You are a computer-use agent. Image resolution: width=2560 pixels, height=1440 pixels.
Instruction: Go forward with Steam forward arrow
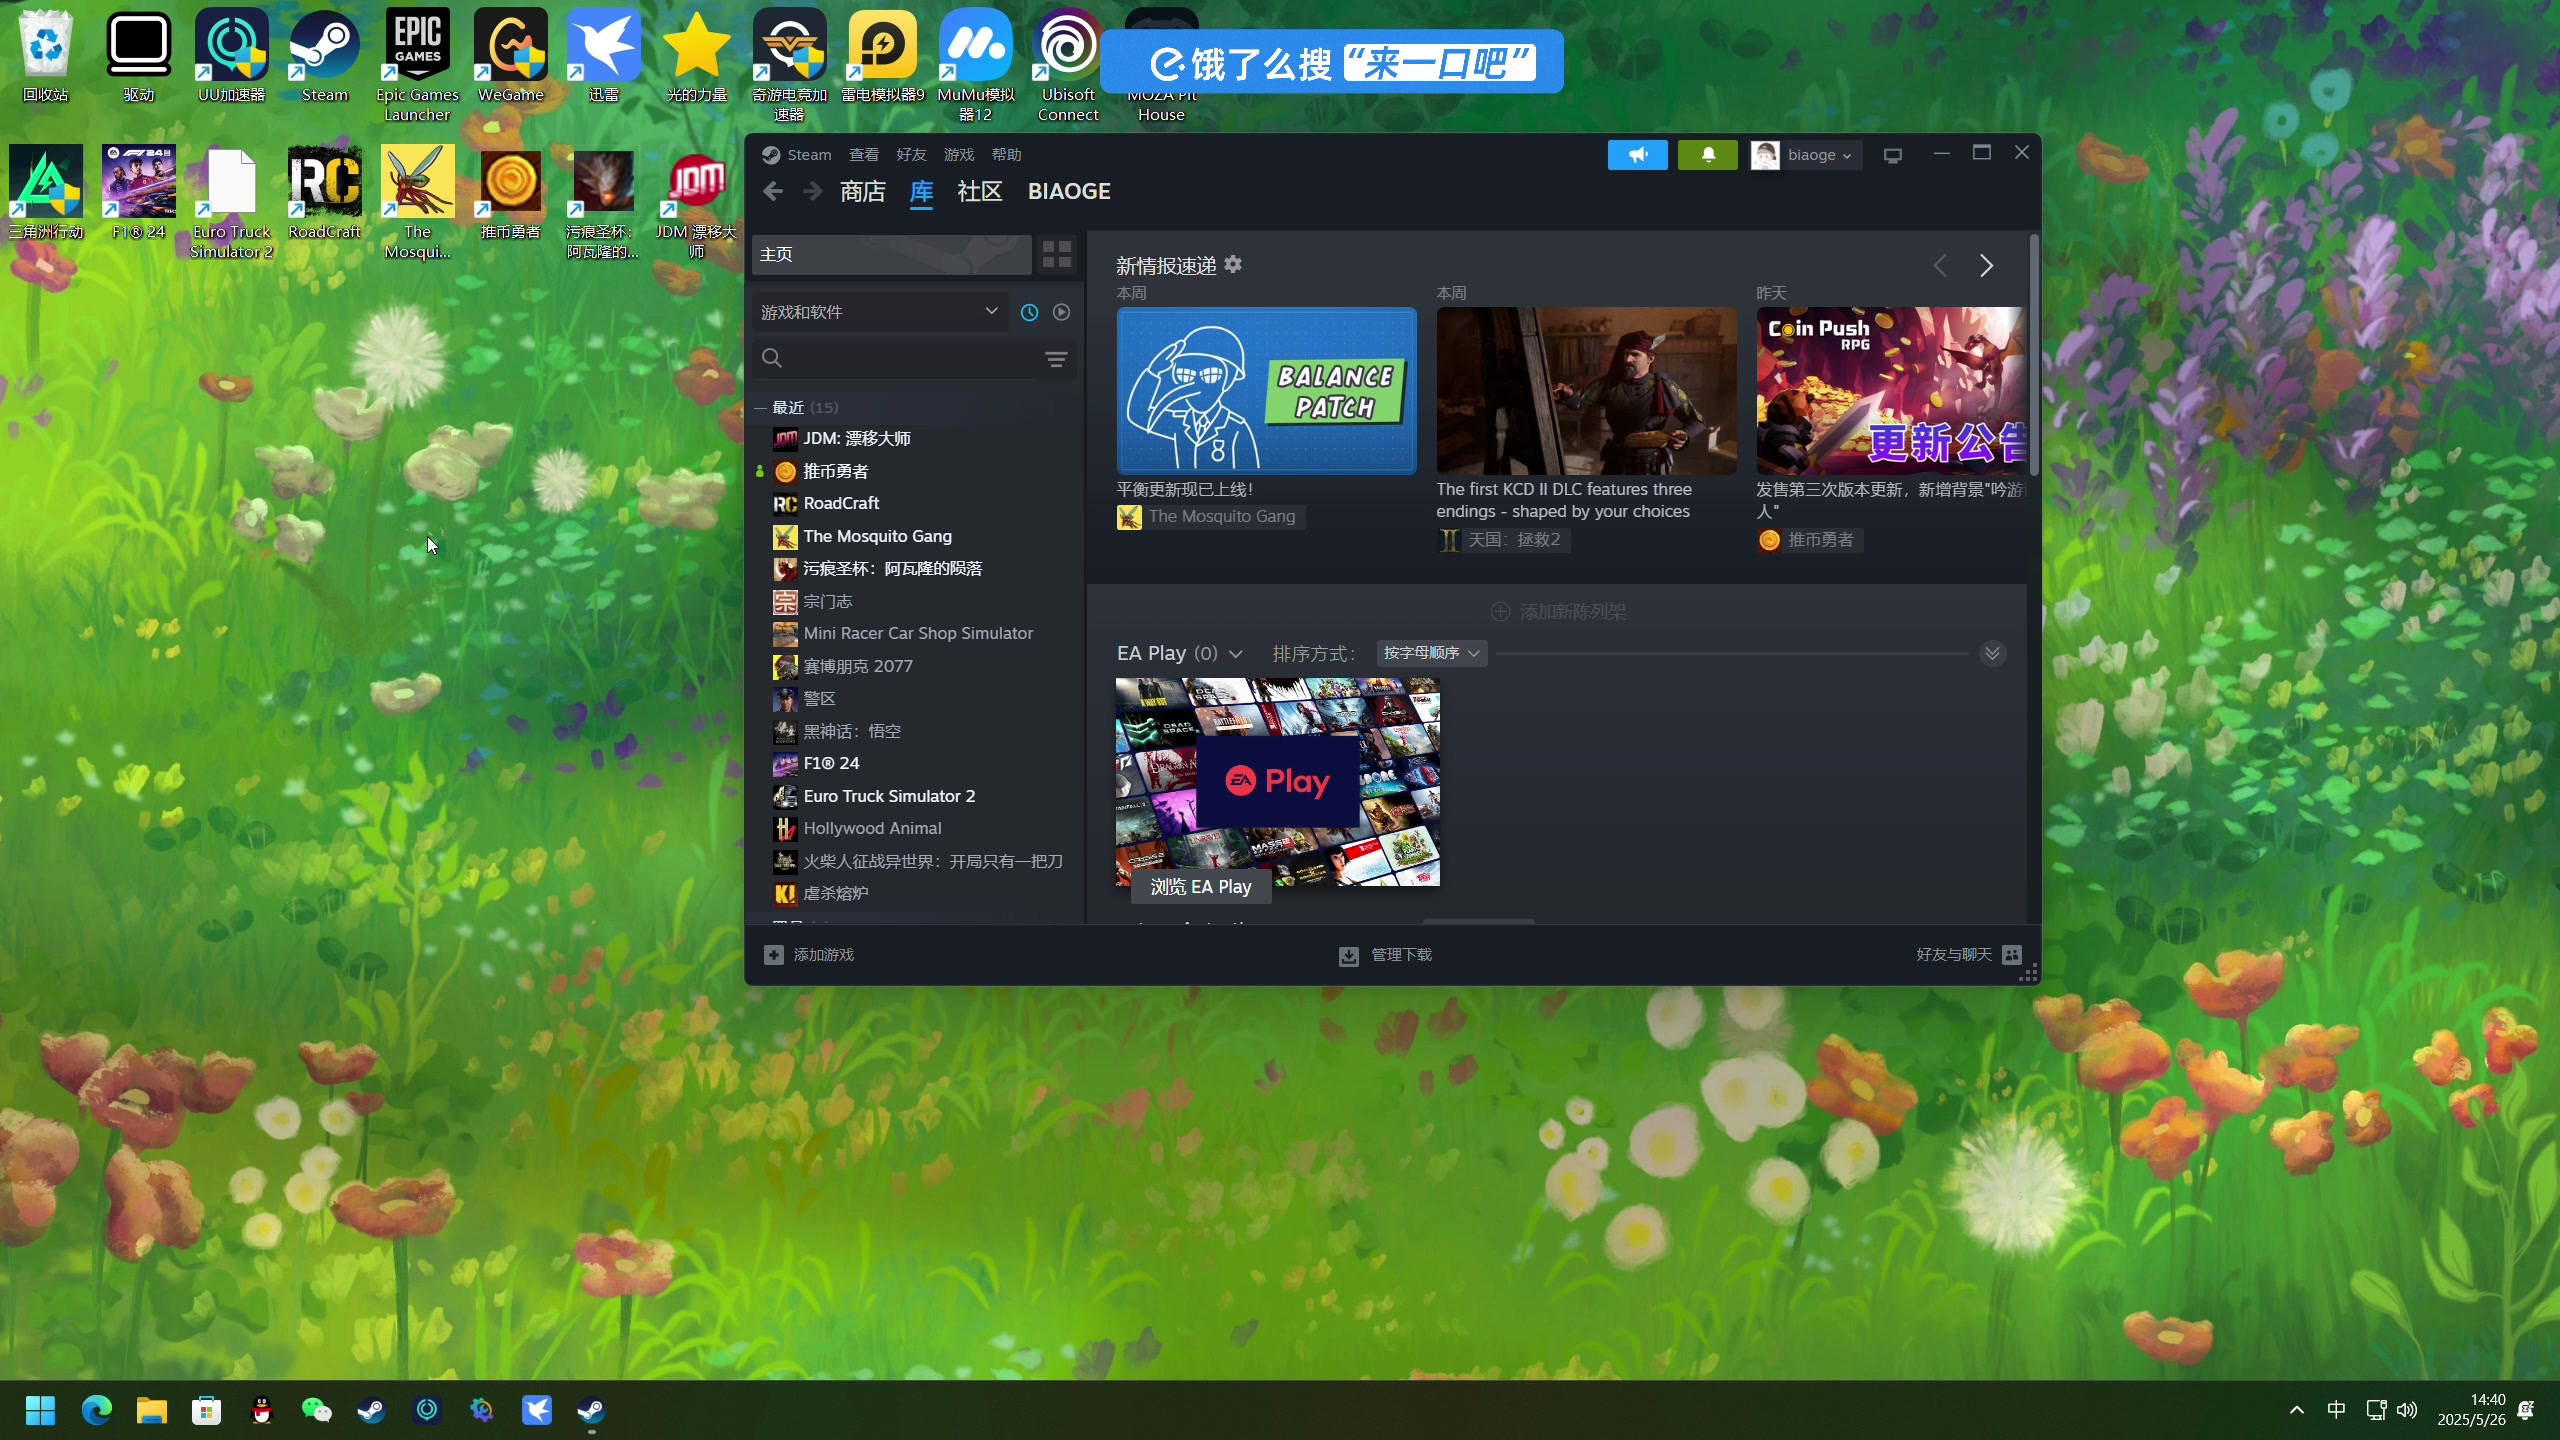(x=812, y=191)
